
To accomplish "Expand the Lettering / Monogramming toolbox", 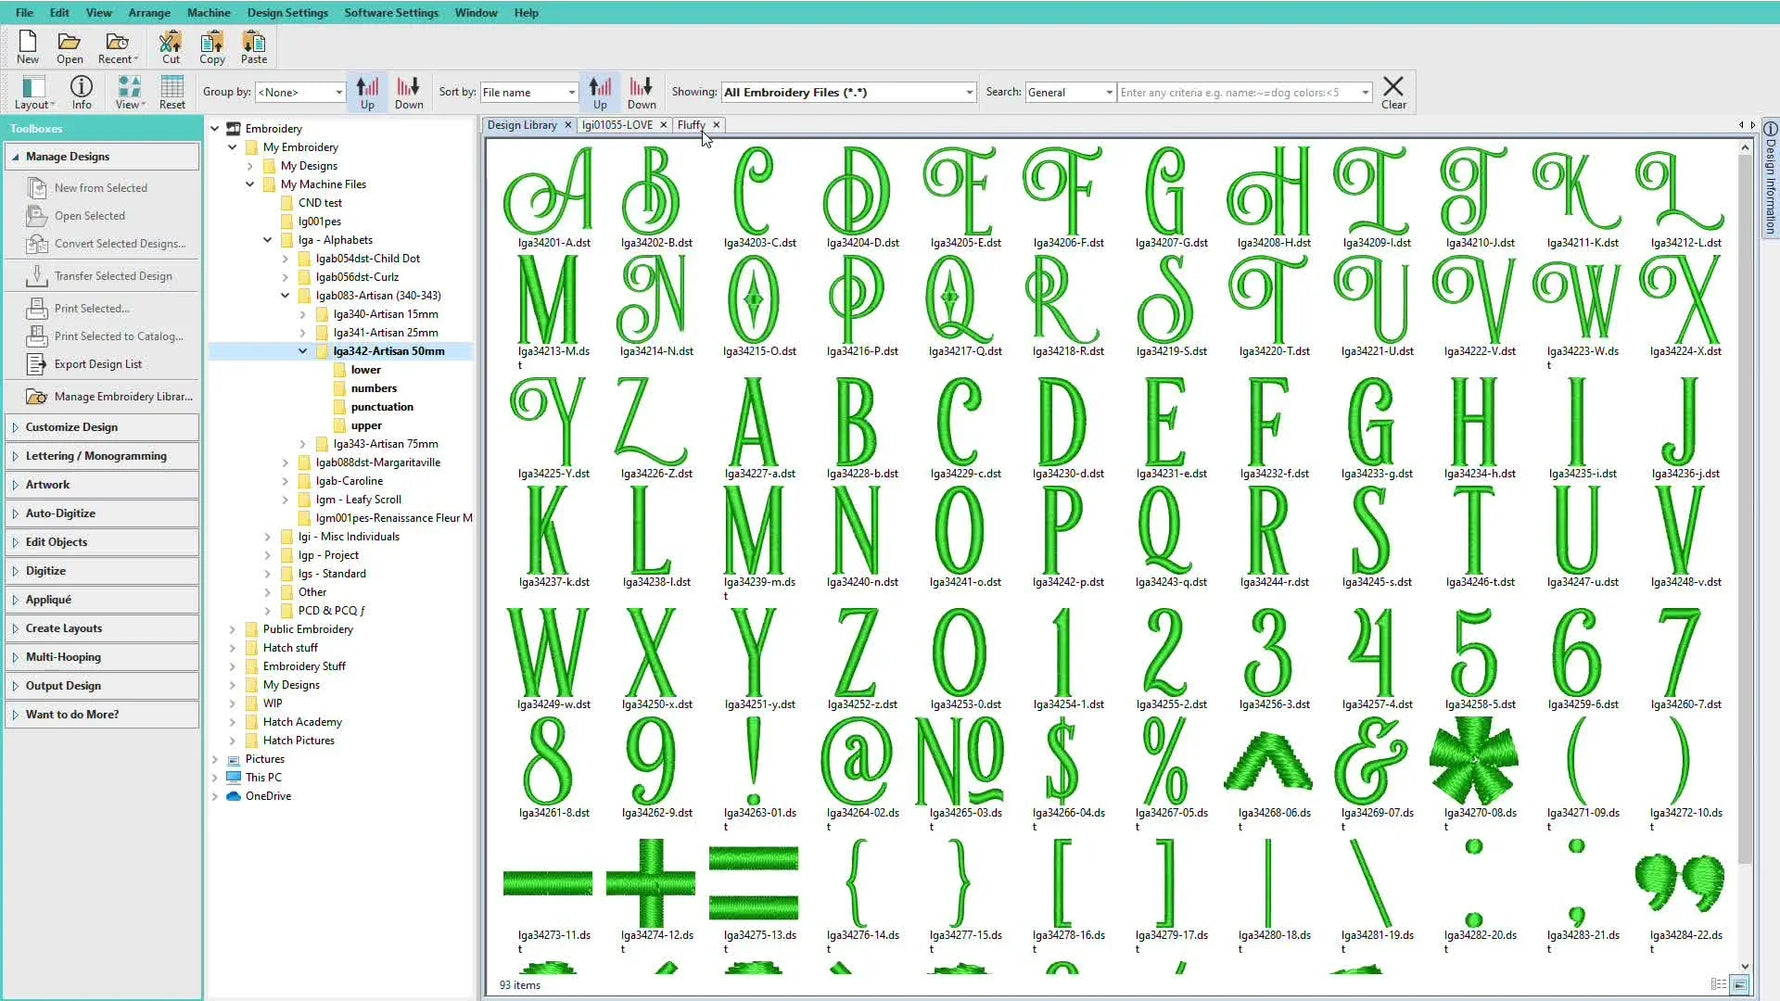I will (x=102, y=456).
